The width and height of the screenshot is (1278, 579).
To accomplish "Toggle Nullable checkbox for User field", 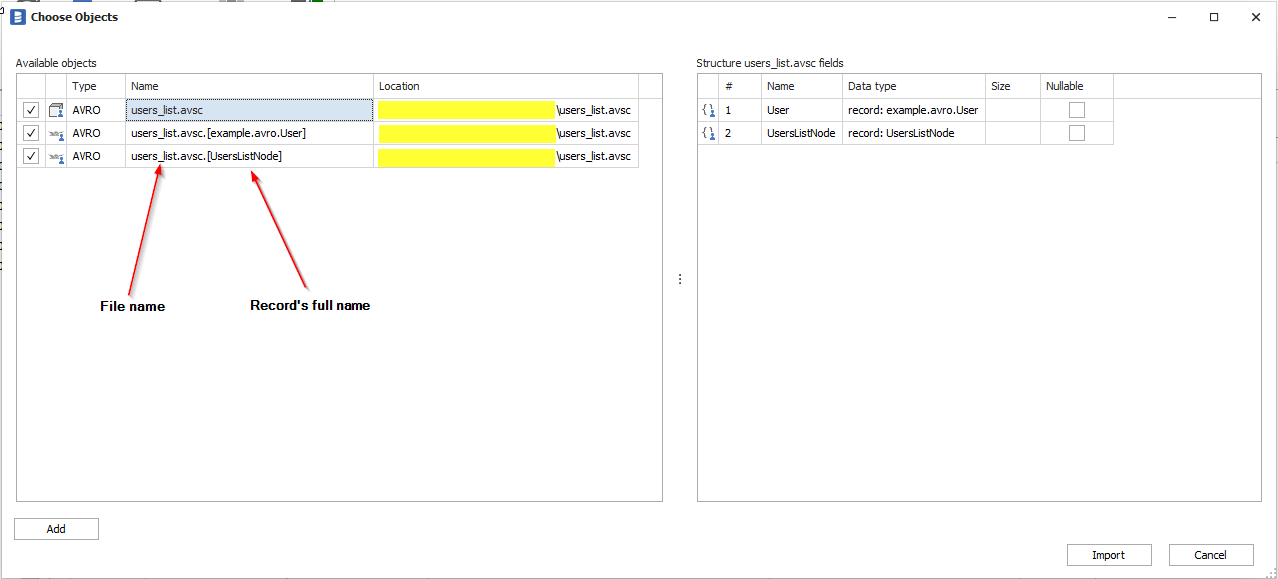I will click(x=1076, y=110).
